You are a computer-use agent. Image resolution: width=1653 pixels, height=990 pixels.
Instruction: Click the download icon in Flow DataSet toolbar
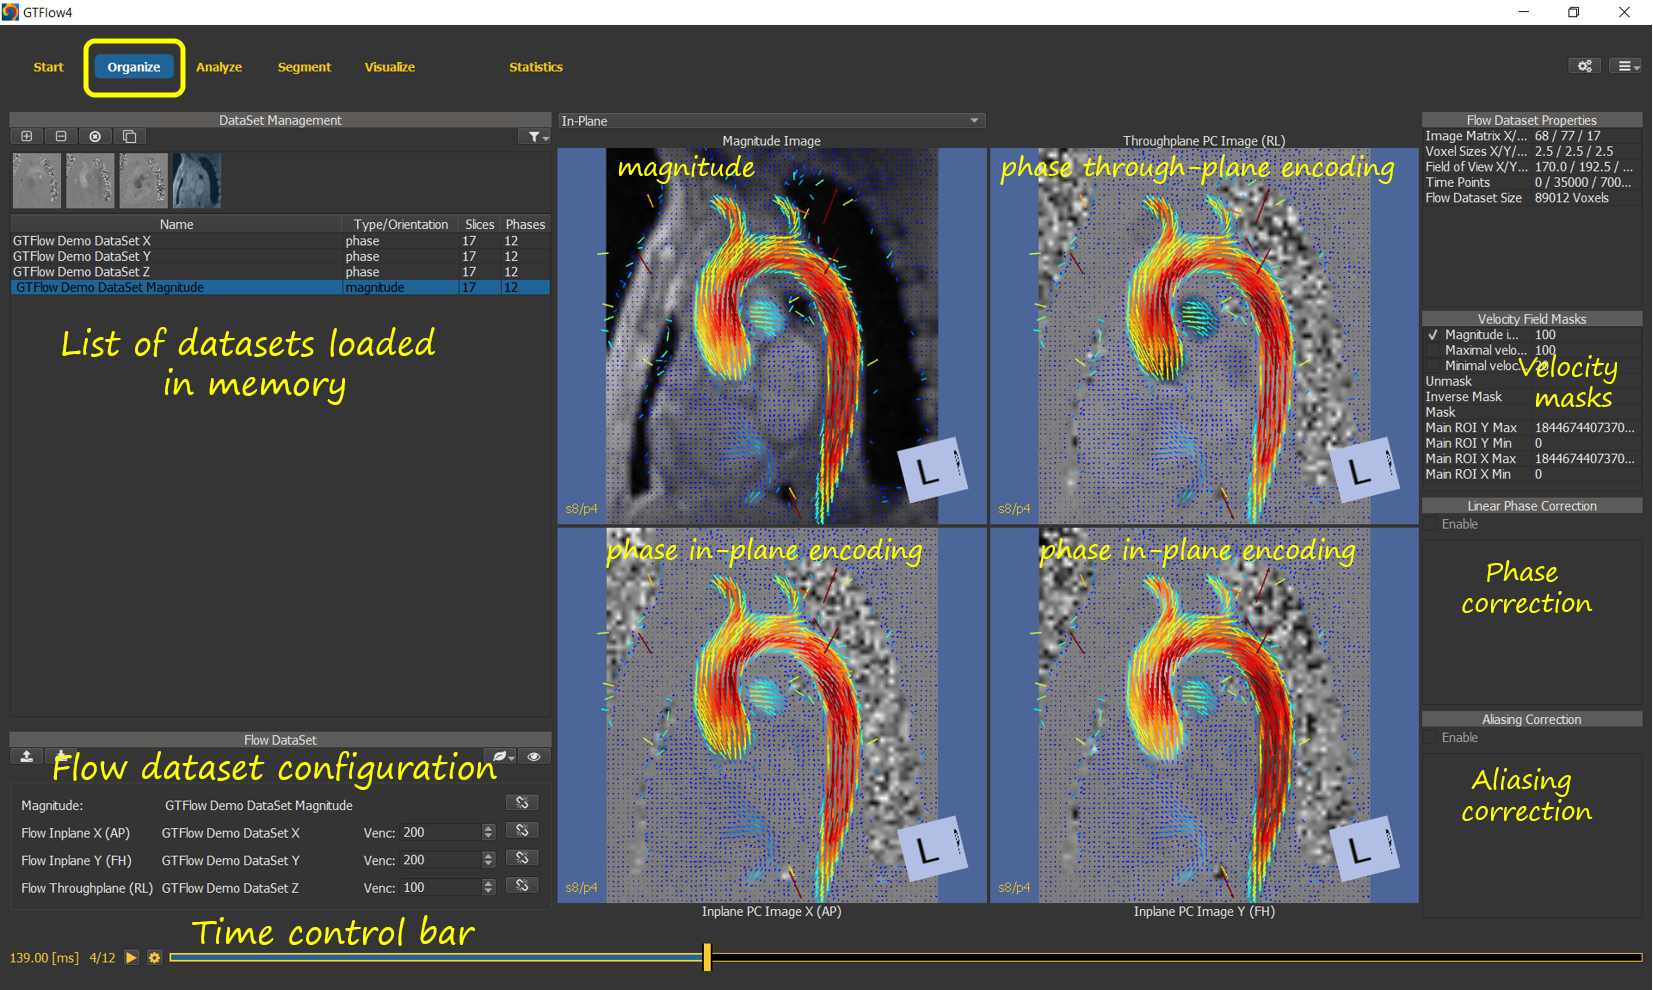pyautogui.click(x=62, y=756)
